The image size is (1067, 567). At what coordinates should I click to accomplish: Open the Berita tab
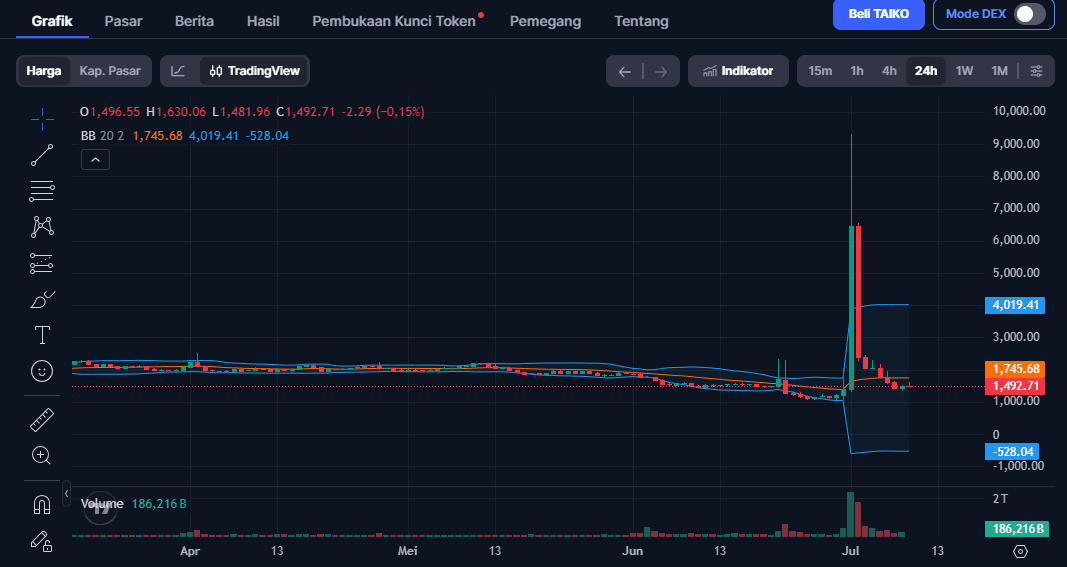click(194, 21)
